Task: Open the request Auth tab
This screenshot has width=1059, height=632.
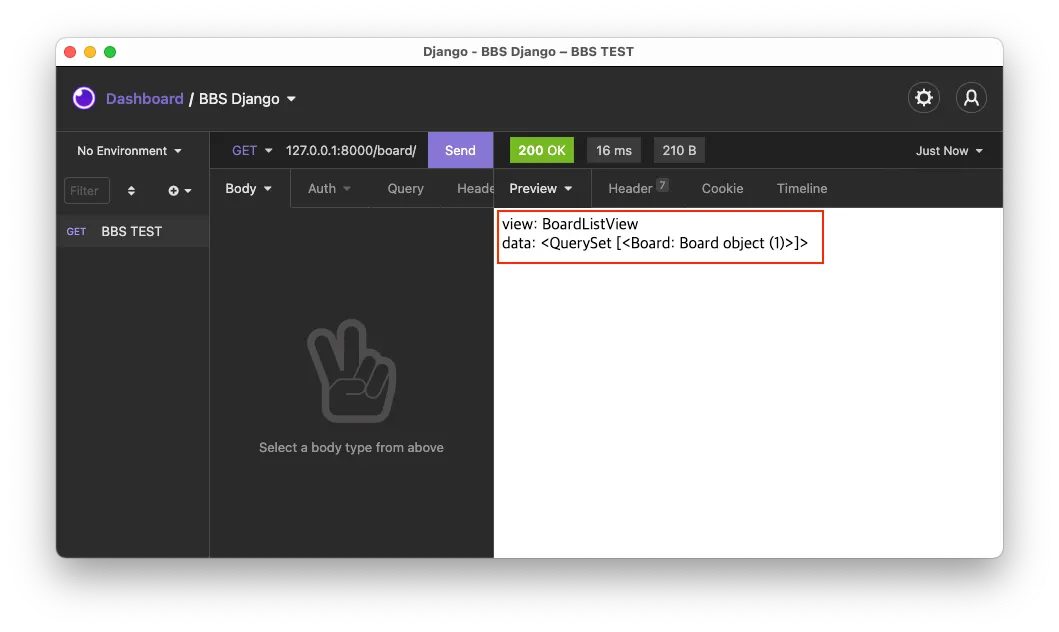Action: (329, 189)
